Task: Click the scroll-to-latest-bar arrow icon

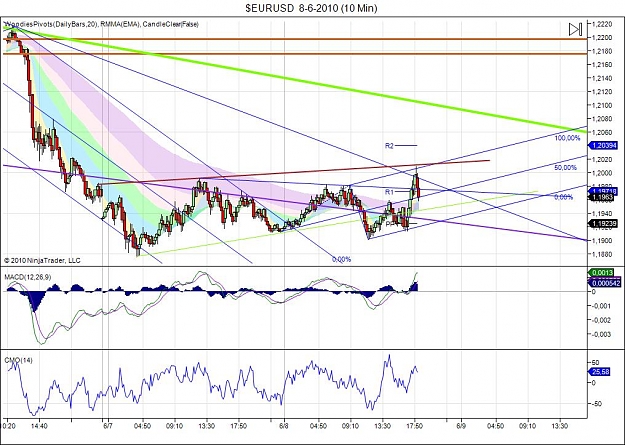Action: (576, 29)
